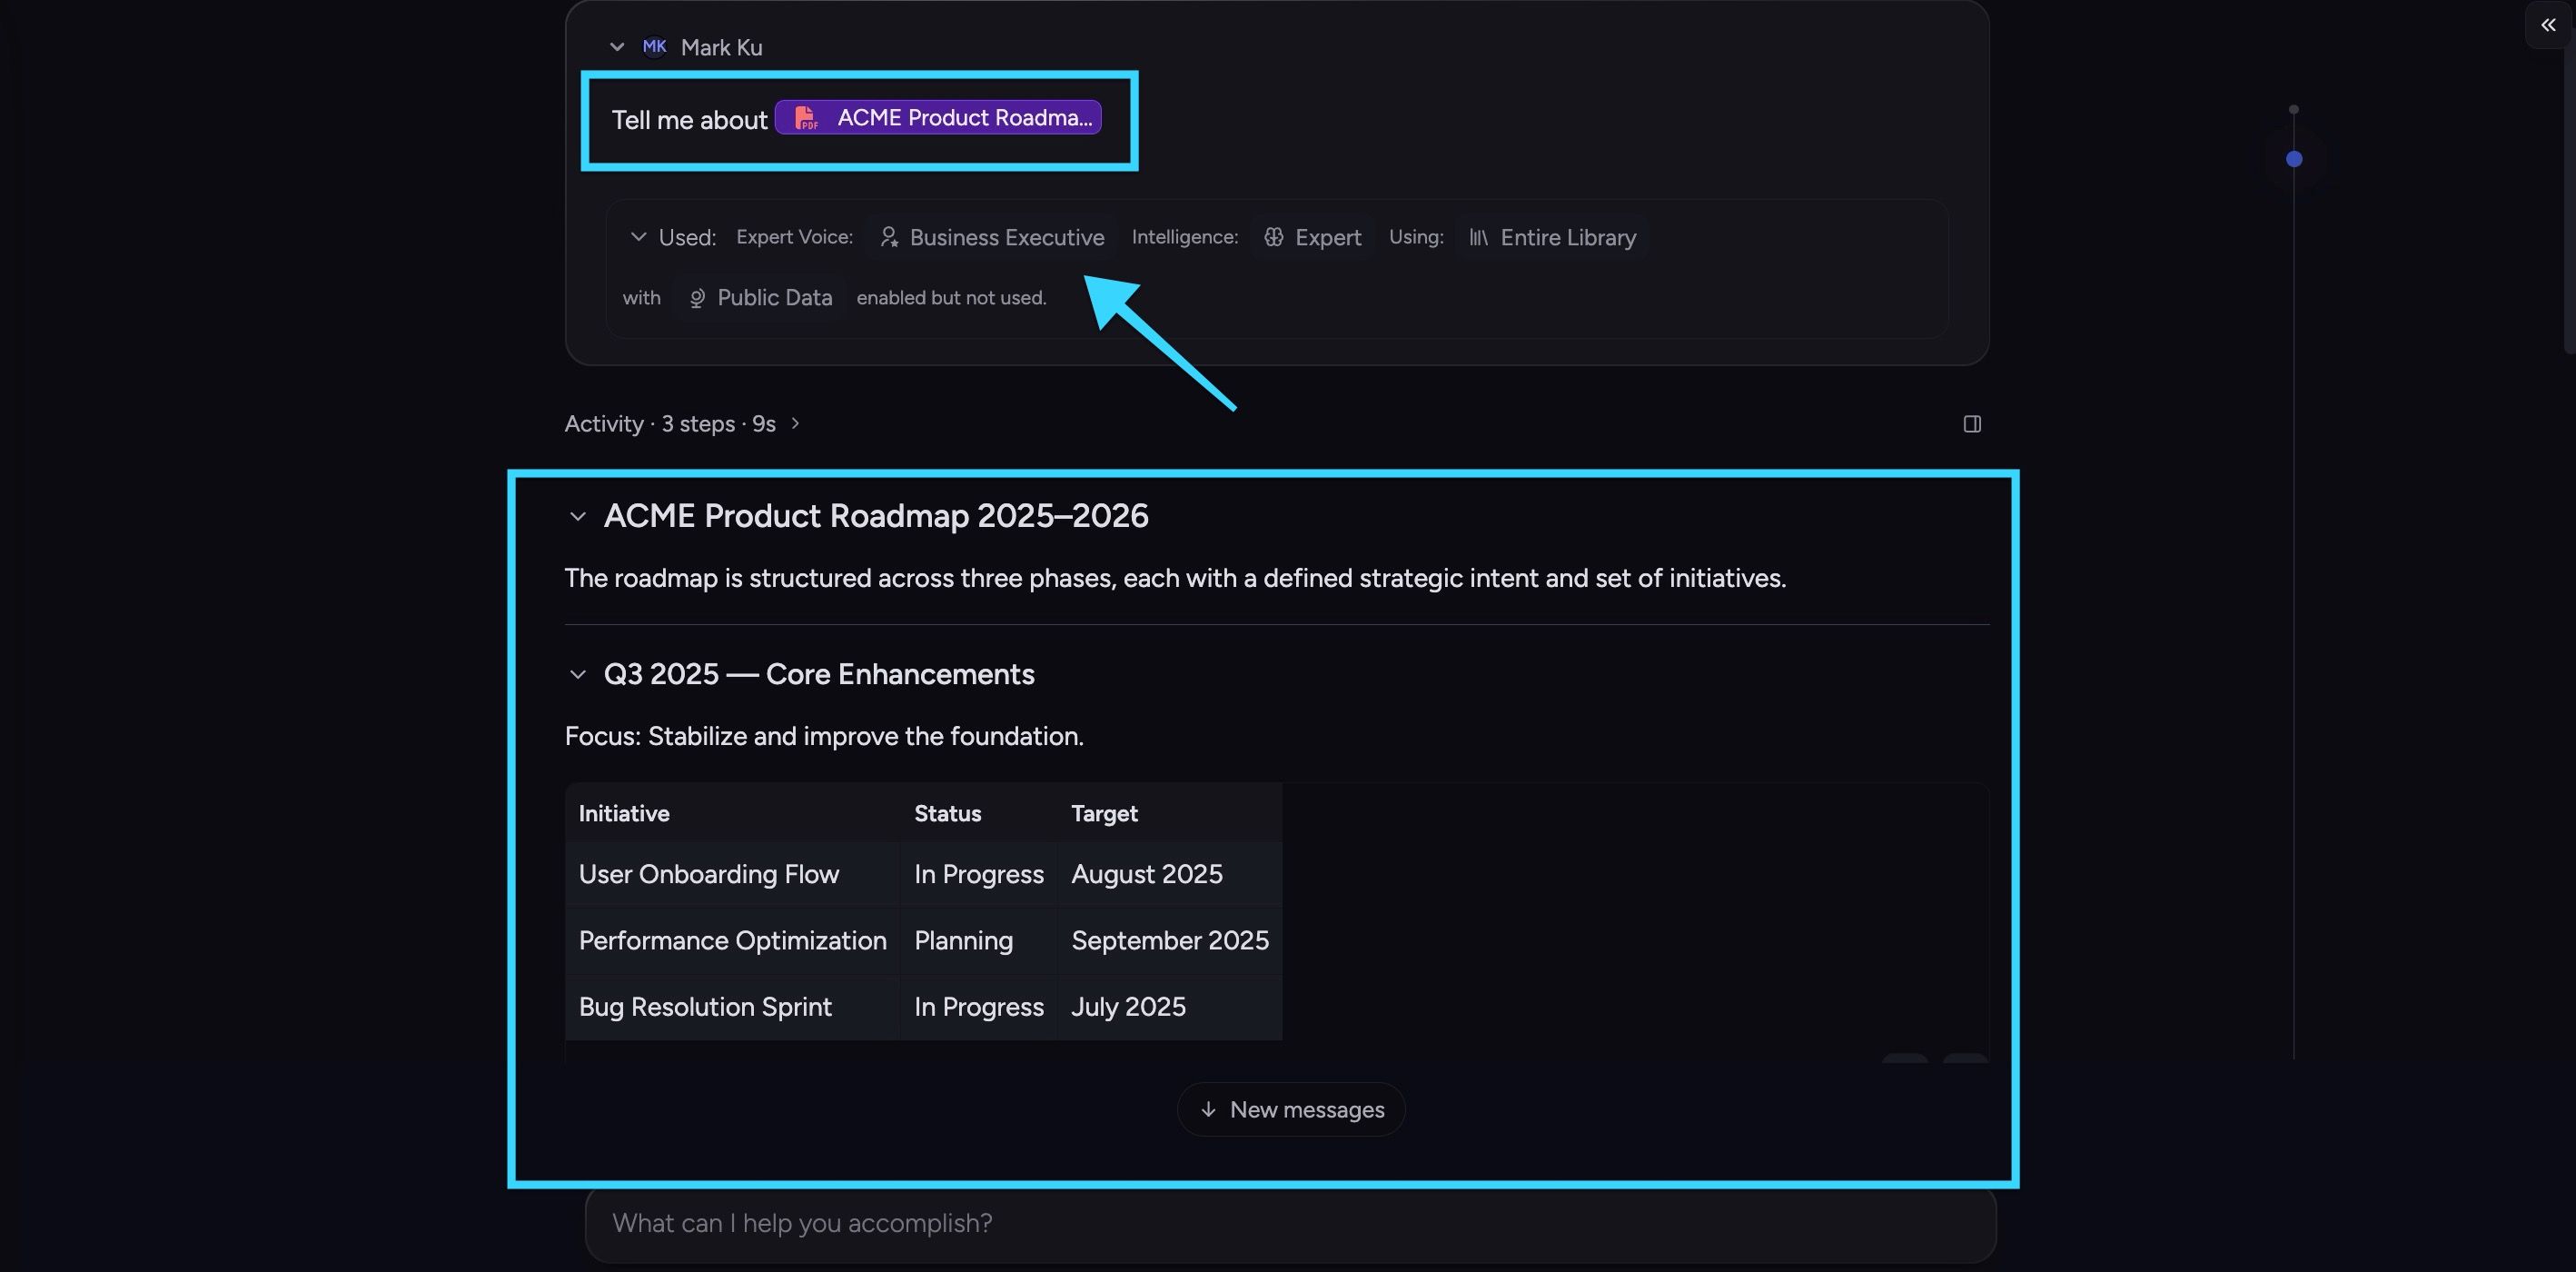The height and width of the screenshot is (1272, 2576).
Task: Click the small gray timeline dot
Action: (x=2294, y=109)
